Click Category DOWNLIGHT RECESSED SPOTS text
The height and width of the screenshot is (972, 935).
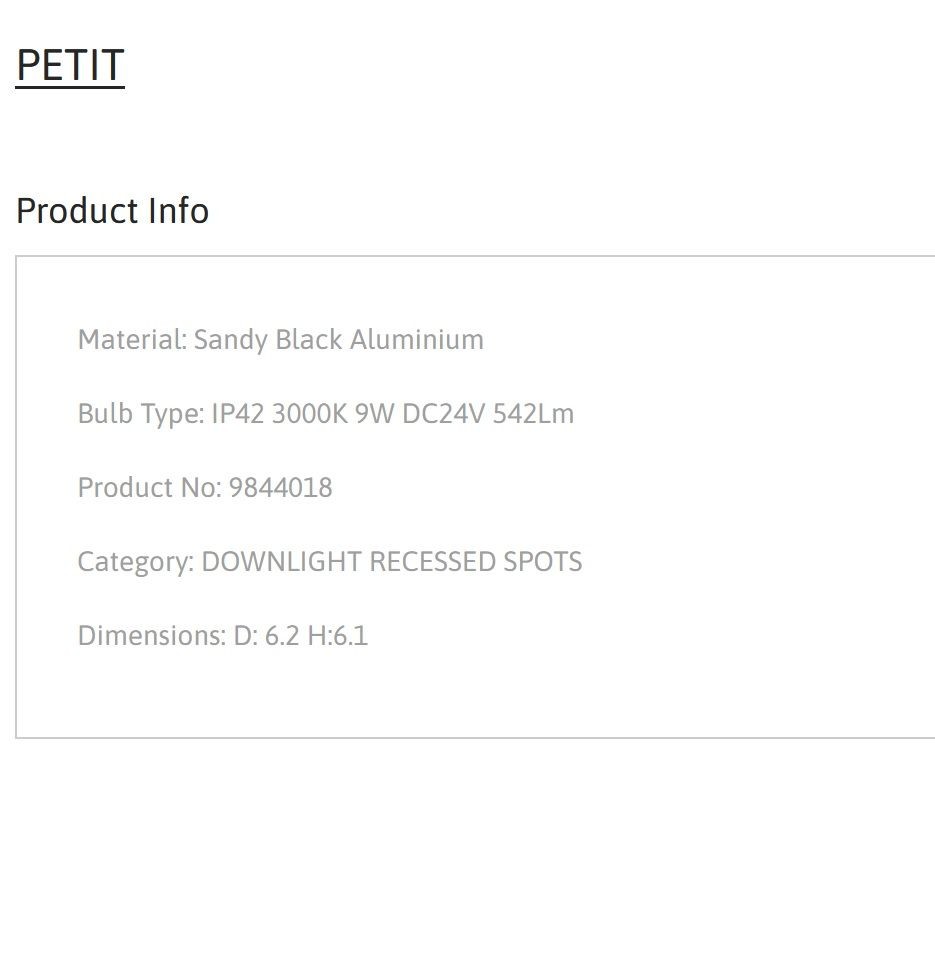(330, 562)
